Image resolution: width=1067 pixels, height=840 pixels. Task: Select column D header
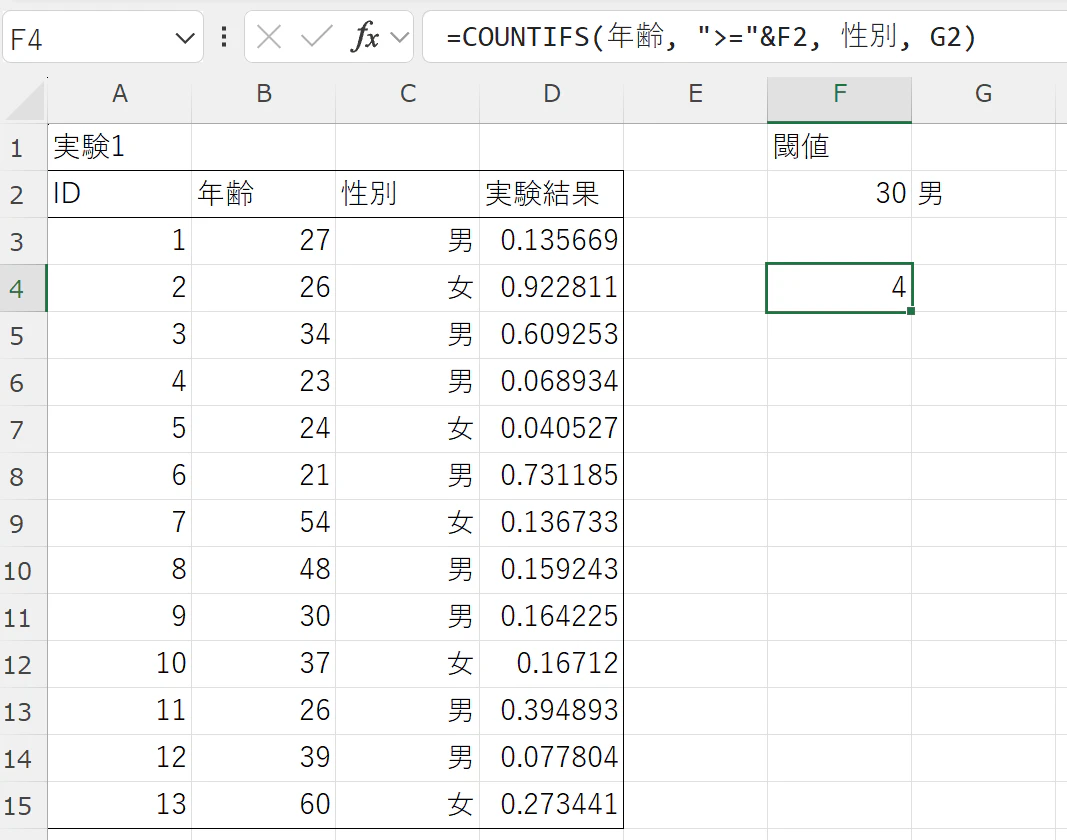click(552, 94)
